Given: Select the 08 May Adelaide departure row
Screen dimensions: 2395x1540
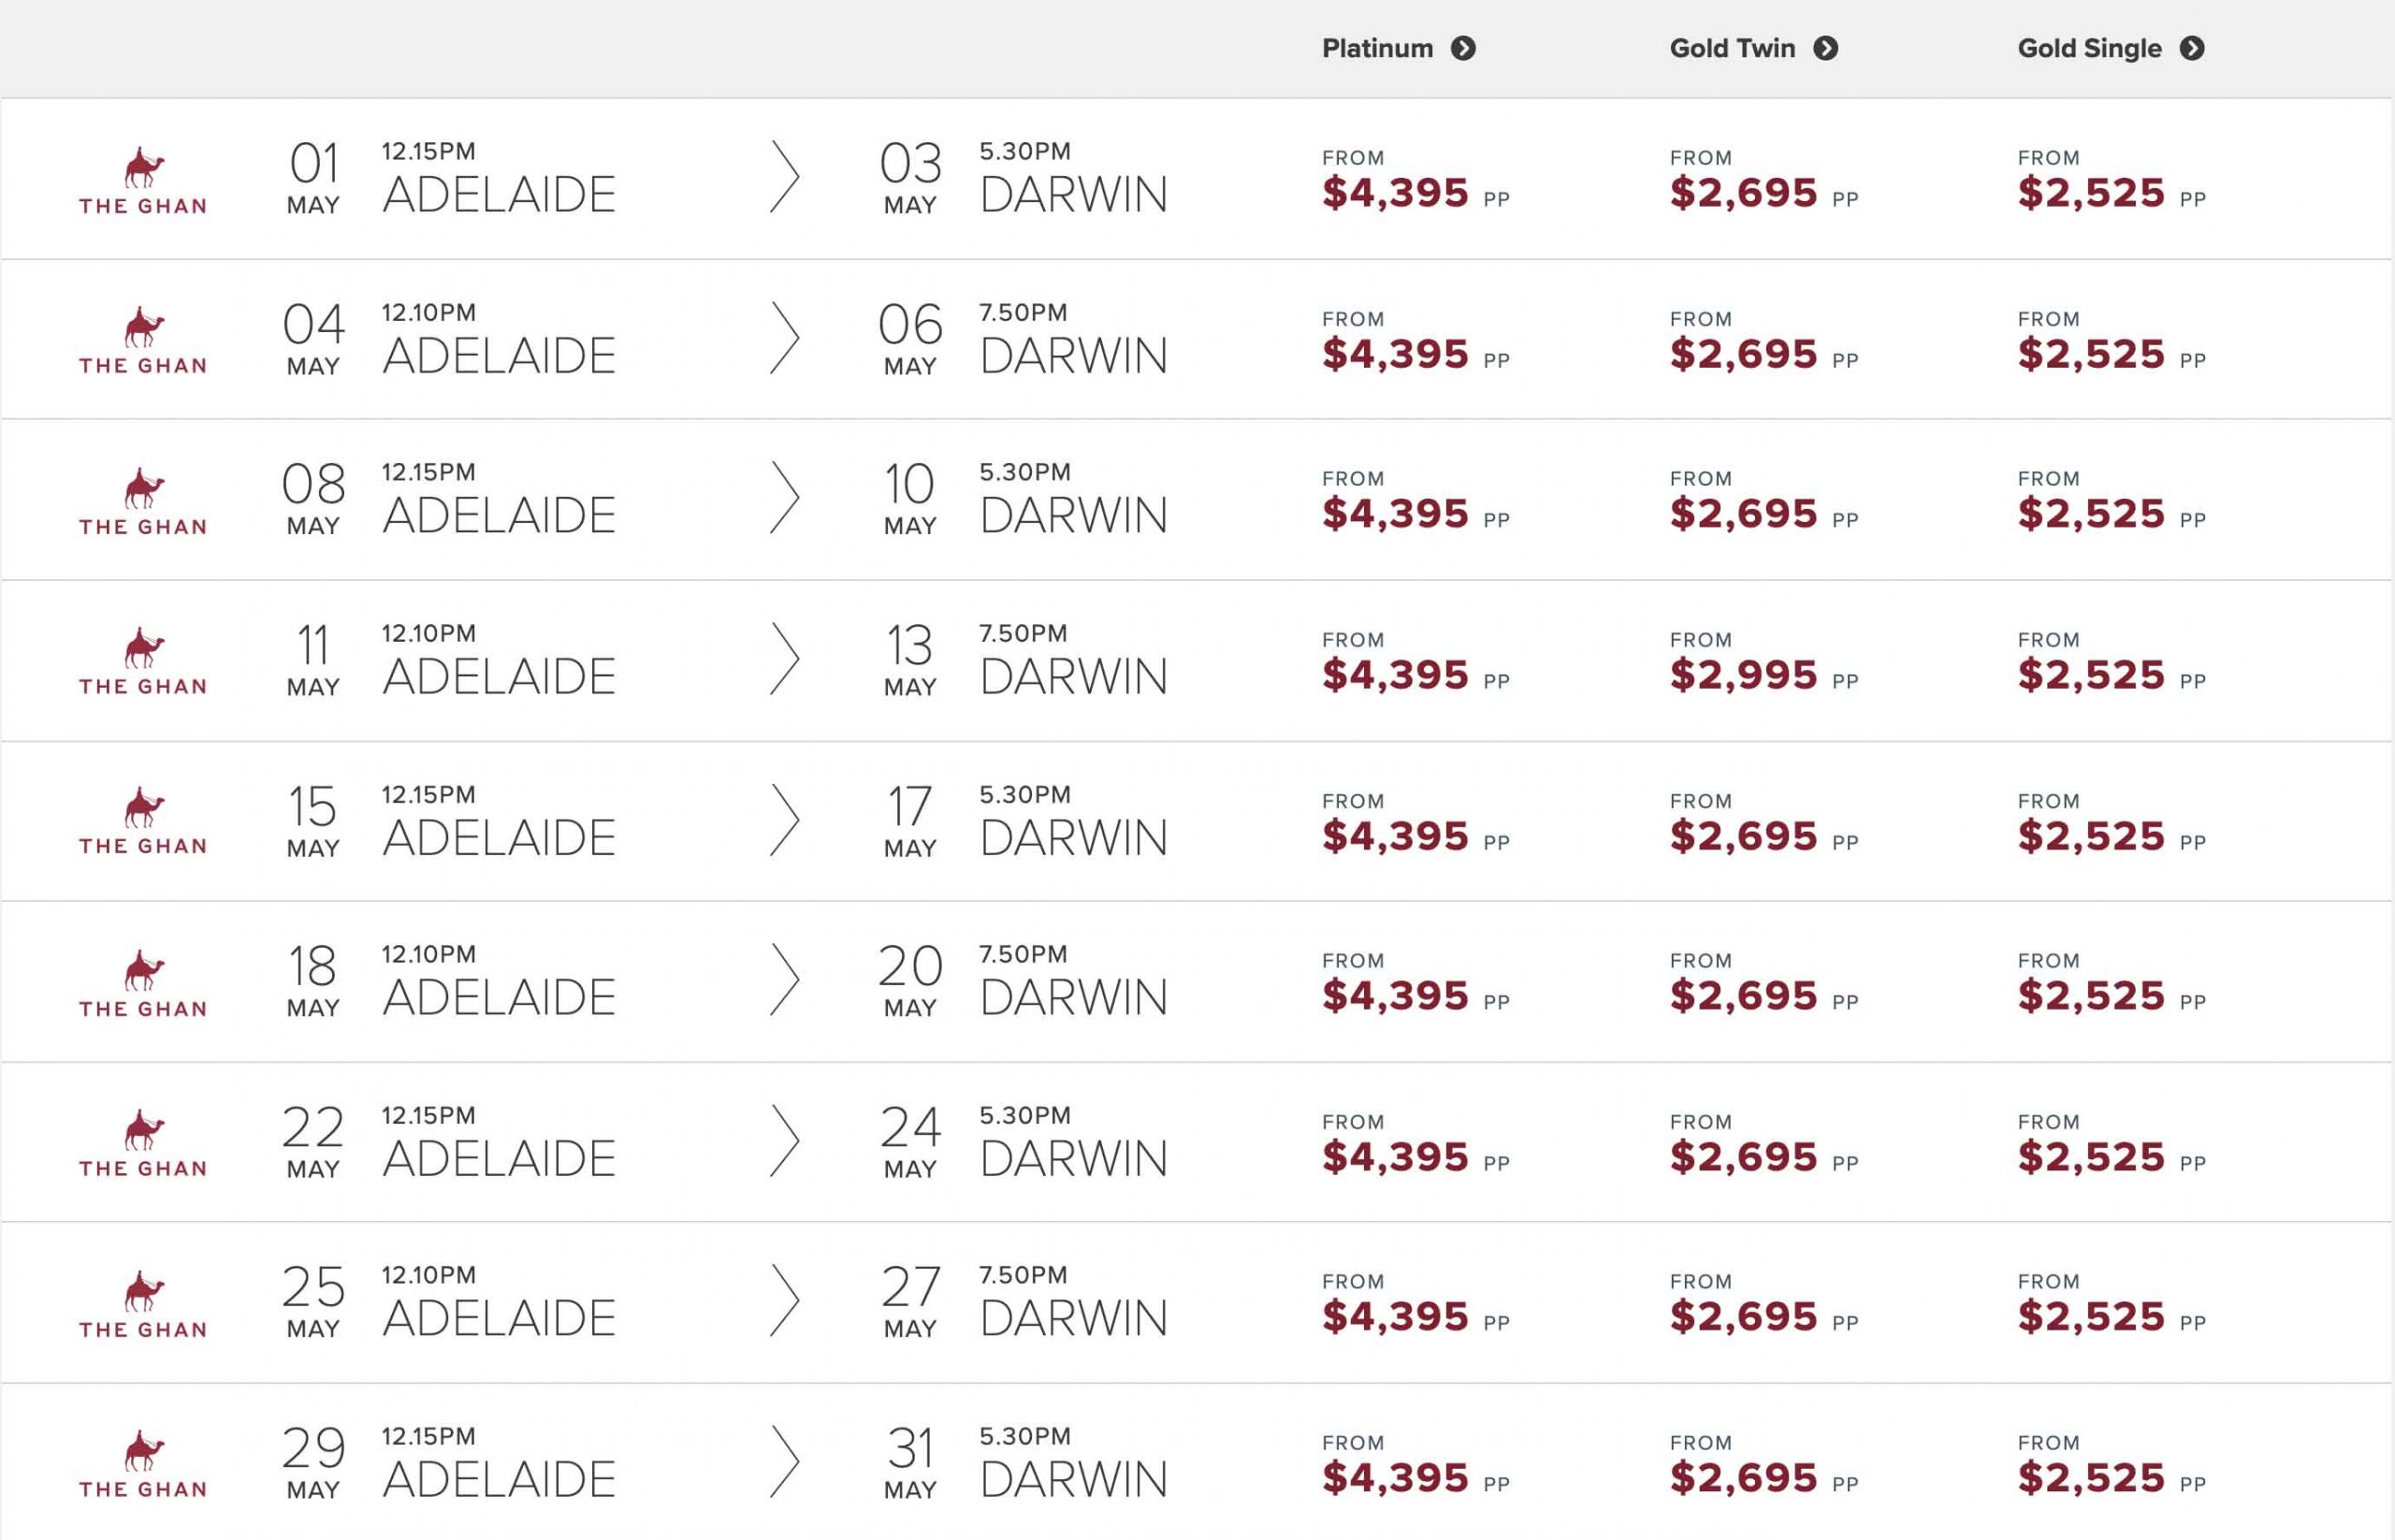Looking at the screenshot, I should [498, 515].
